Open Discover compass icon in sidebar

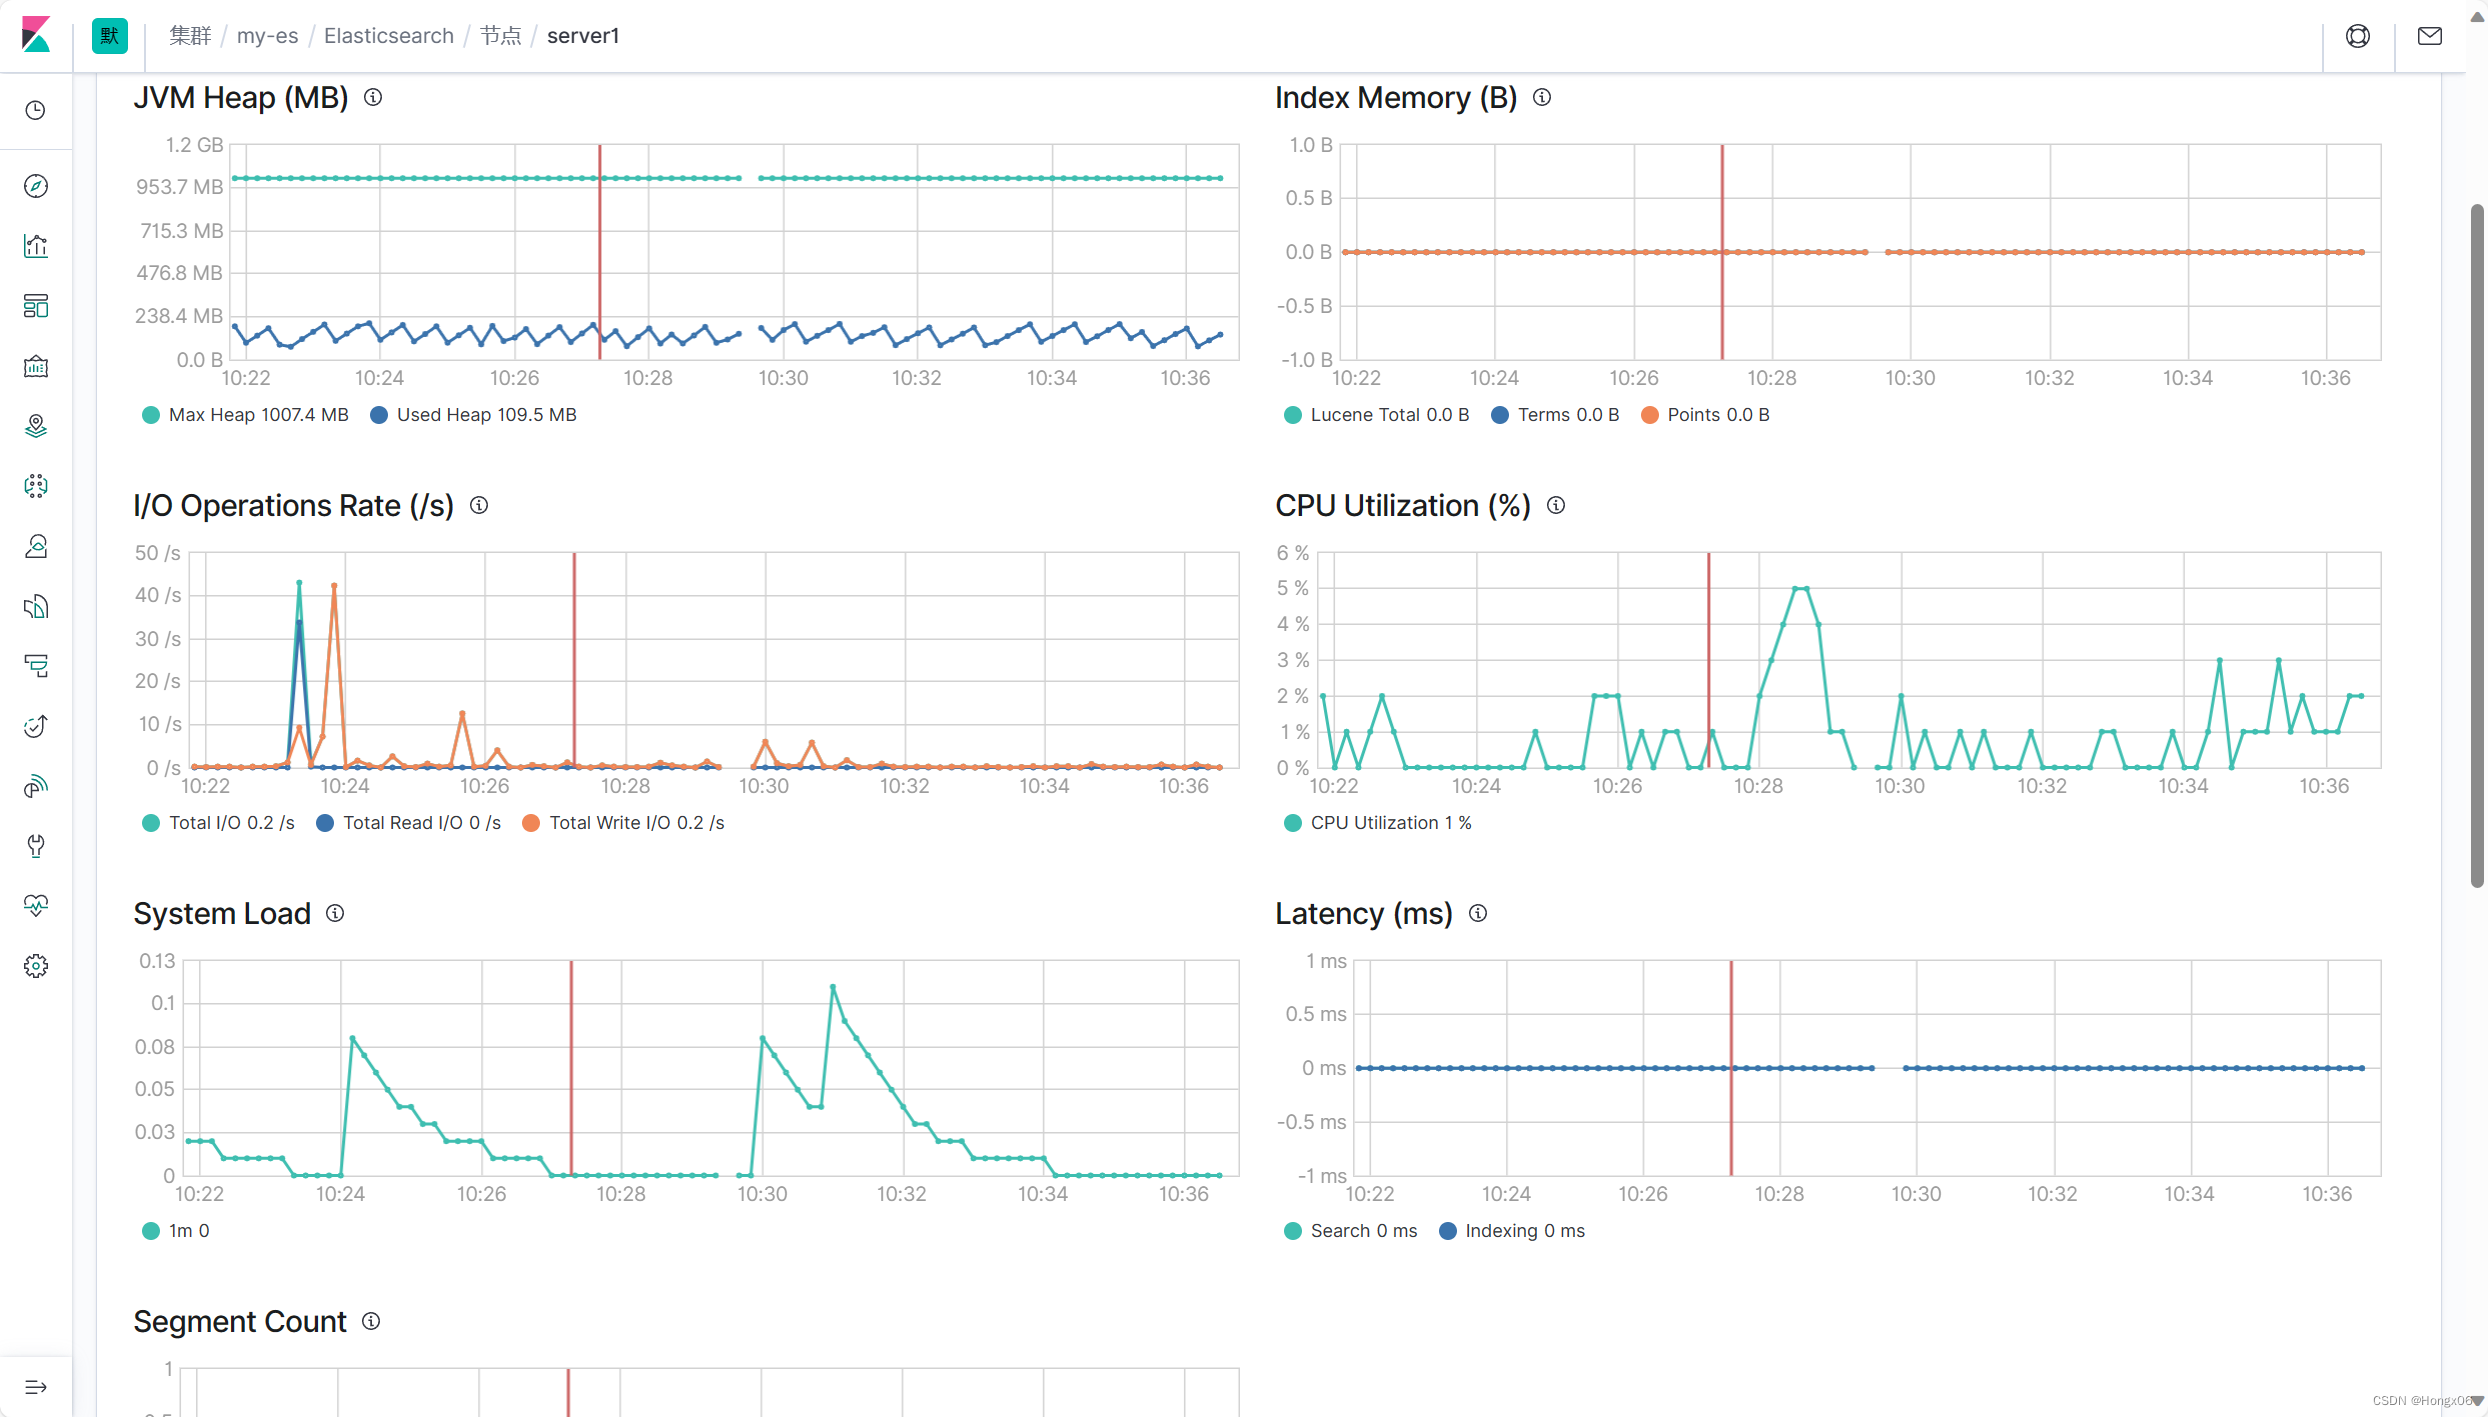[x=36, y=186]
